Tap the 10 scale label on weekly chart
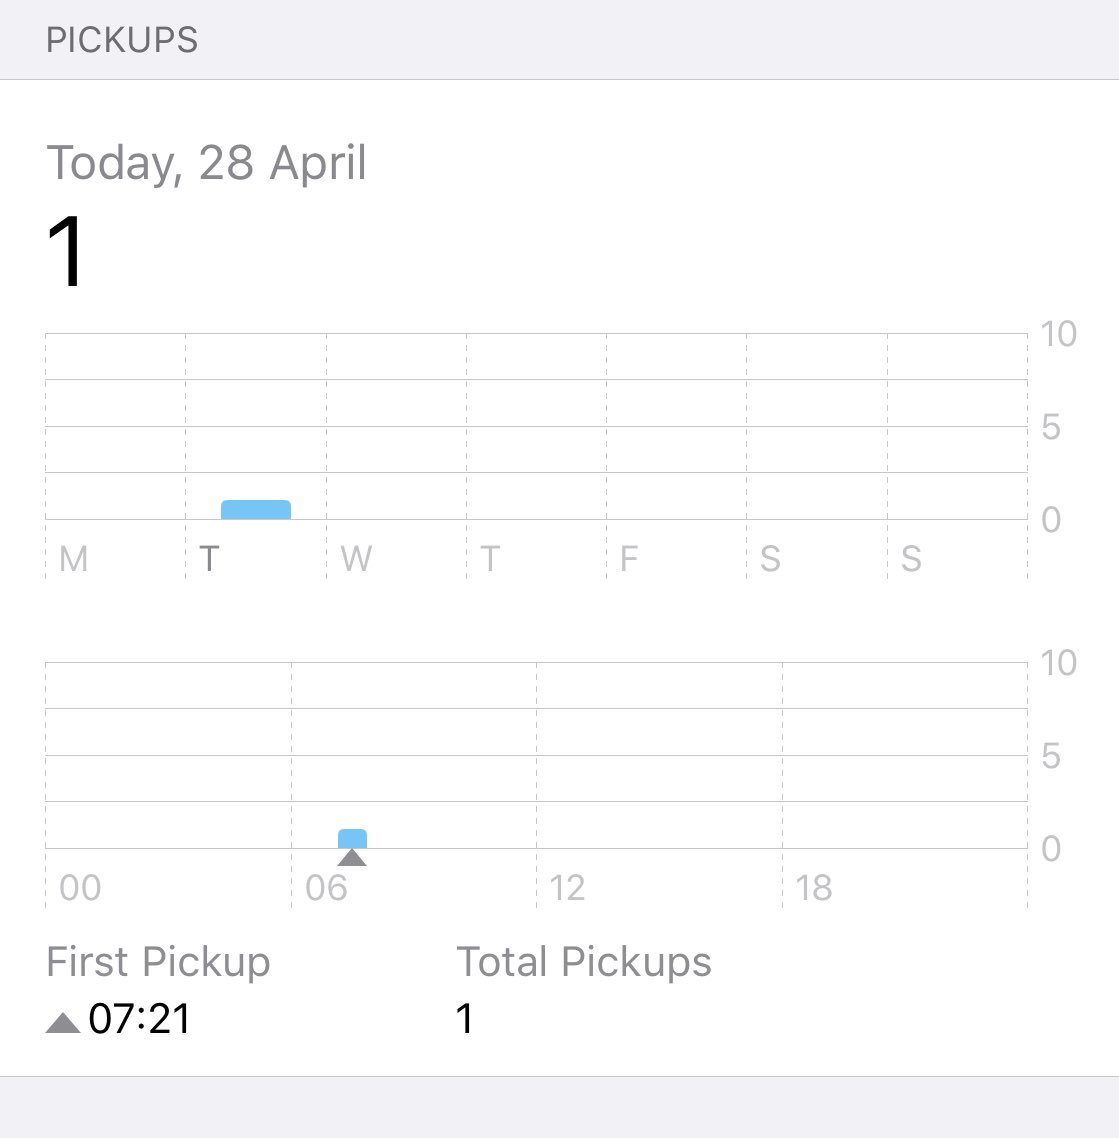1119x1138 pixels. pos(1058,335)
